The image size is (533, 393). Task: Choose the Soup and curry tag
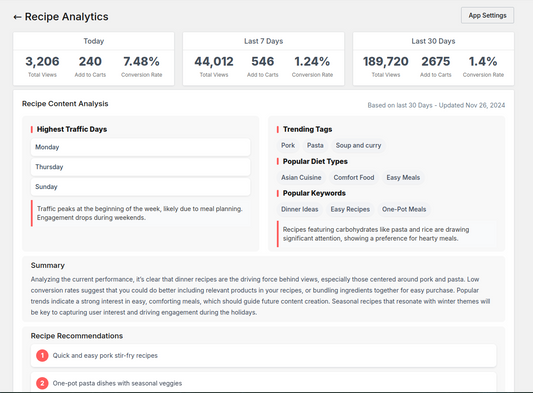coord(358,146)
